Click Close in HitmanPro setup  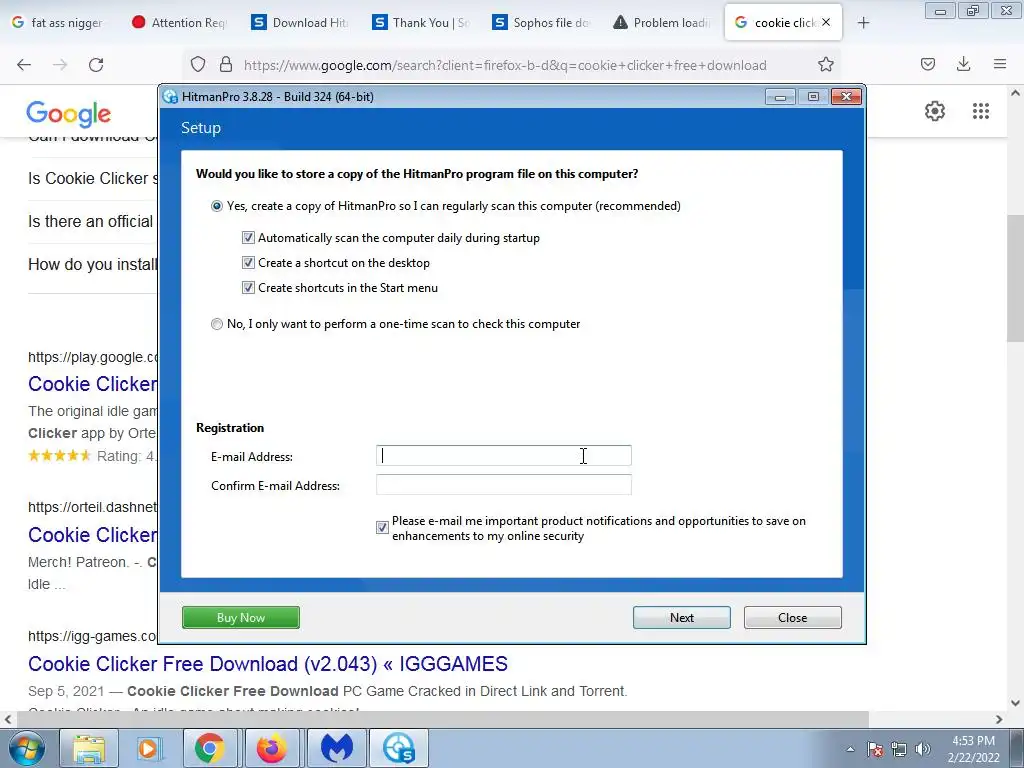793,618
